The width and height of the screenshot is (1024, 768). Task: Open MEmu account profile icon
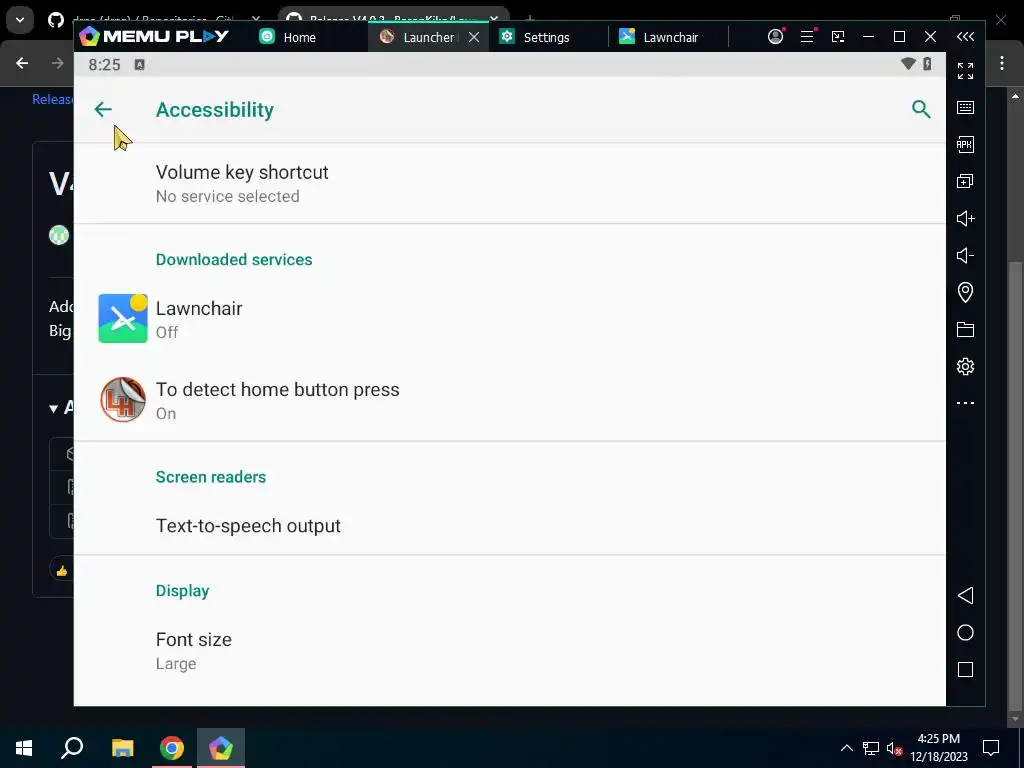click(775, 37)
